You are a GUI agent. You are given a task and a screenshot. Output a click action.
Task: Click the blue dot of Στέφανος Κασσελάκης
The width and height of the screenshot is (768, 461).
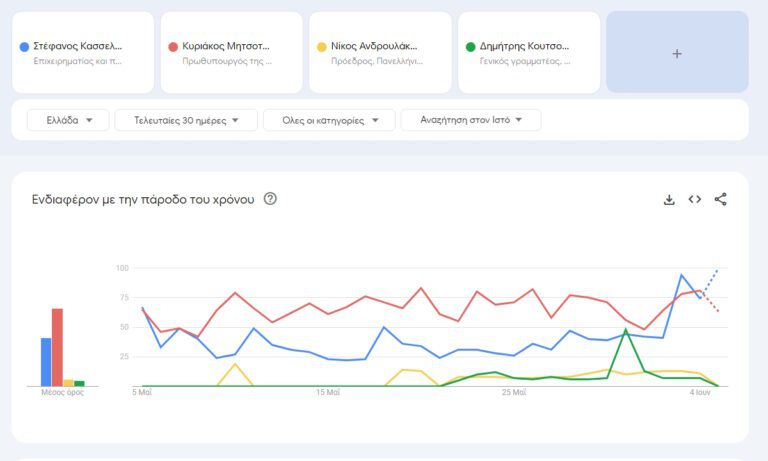[24, 47]
